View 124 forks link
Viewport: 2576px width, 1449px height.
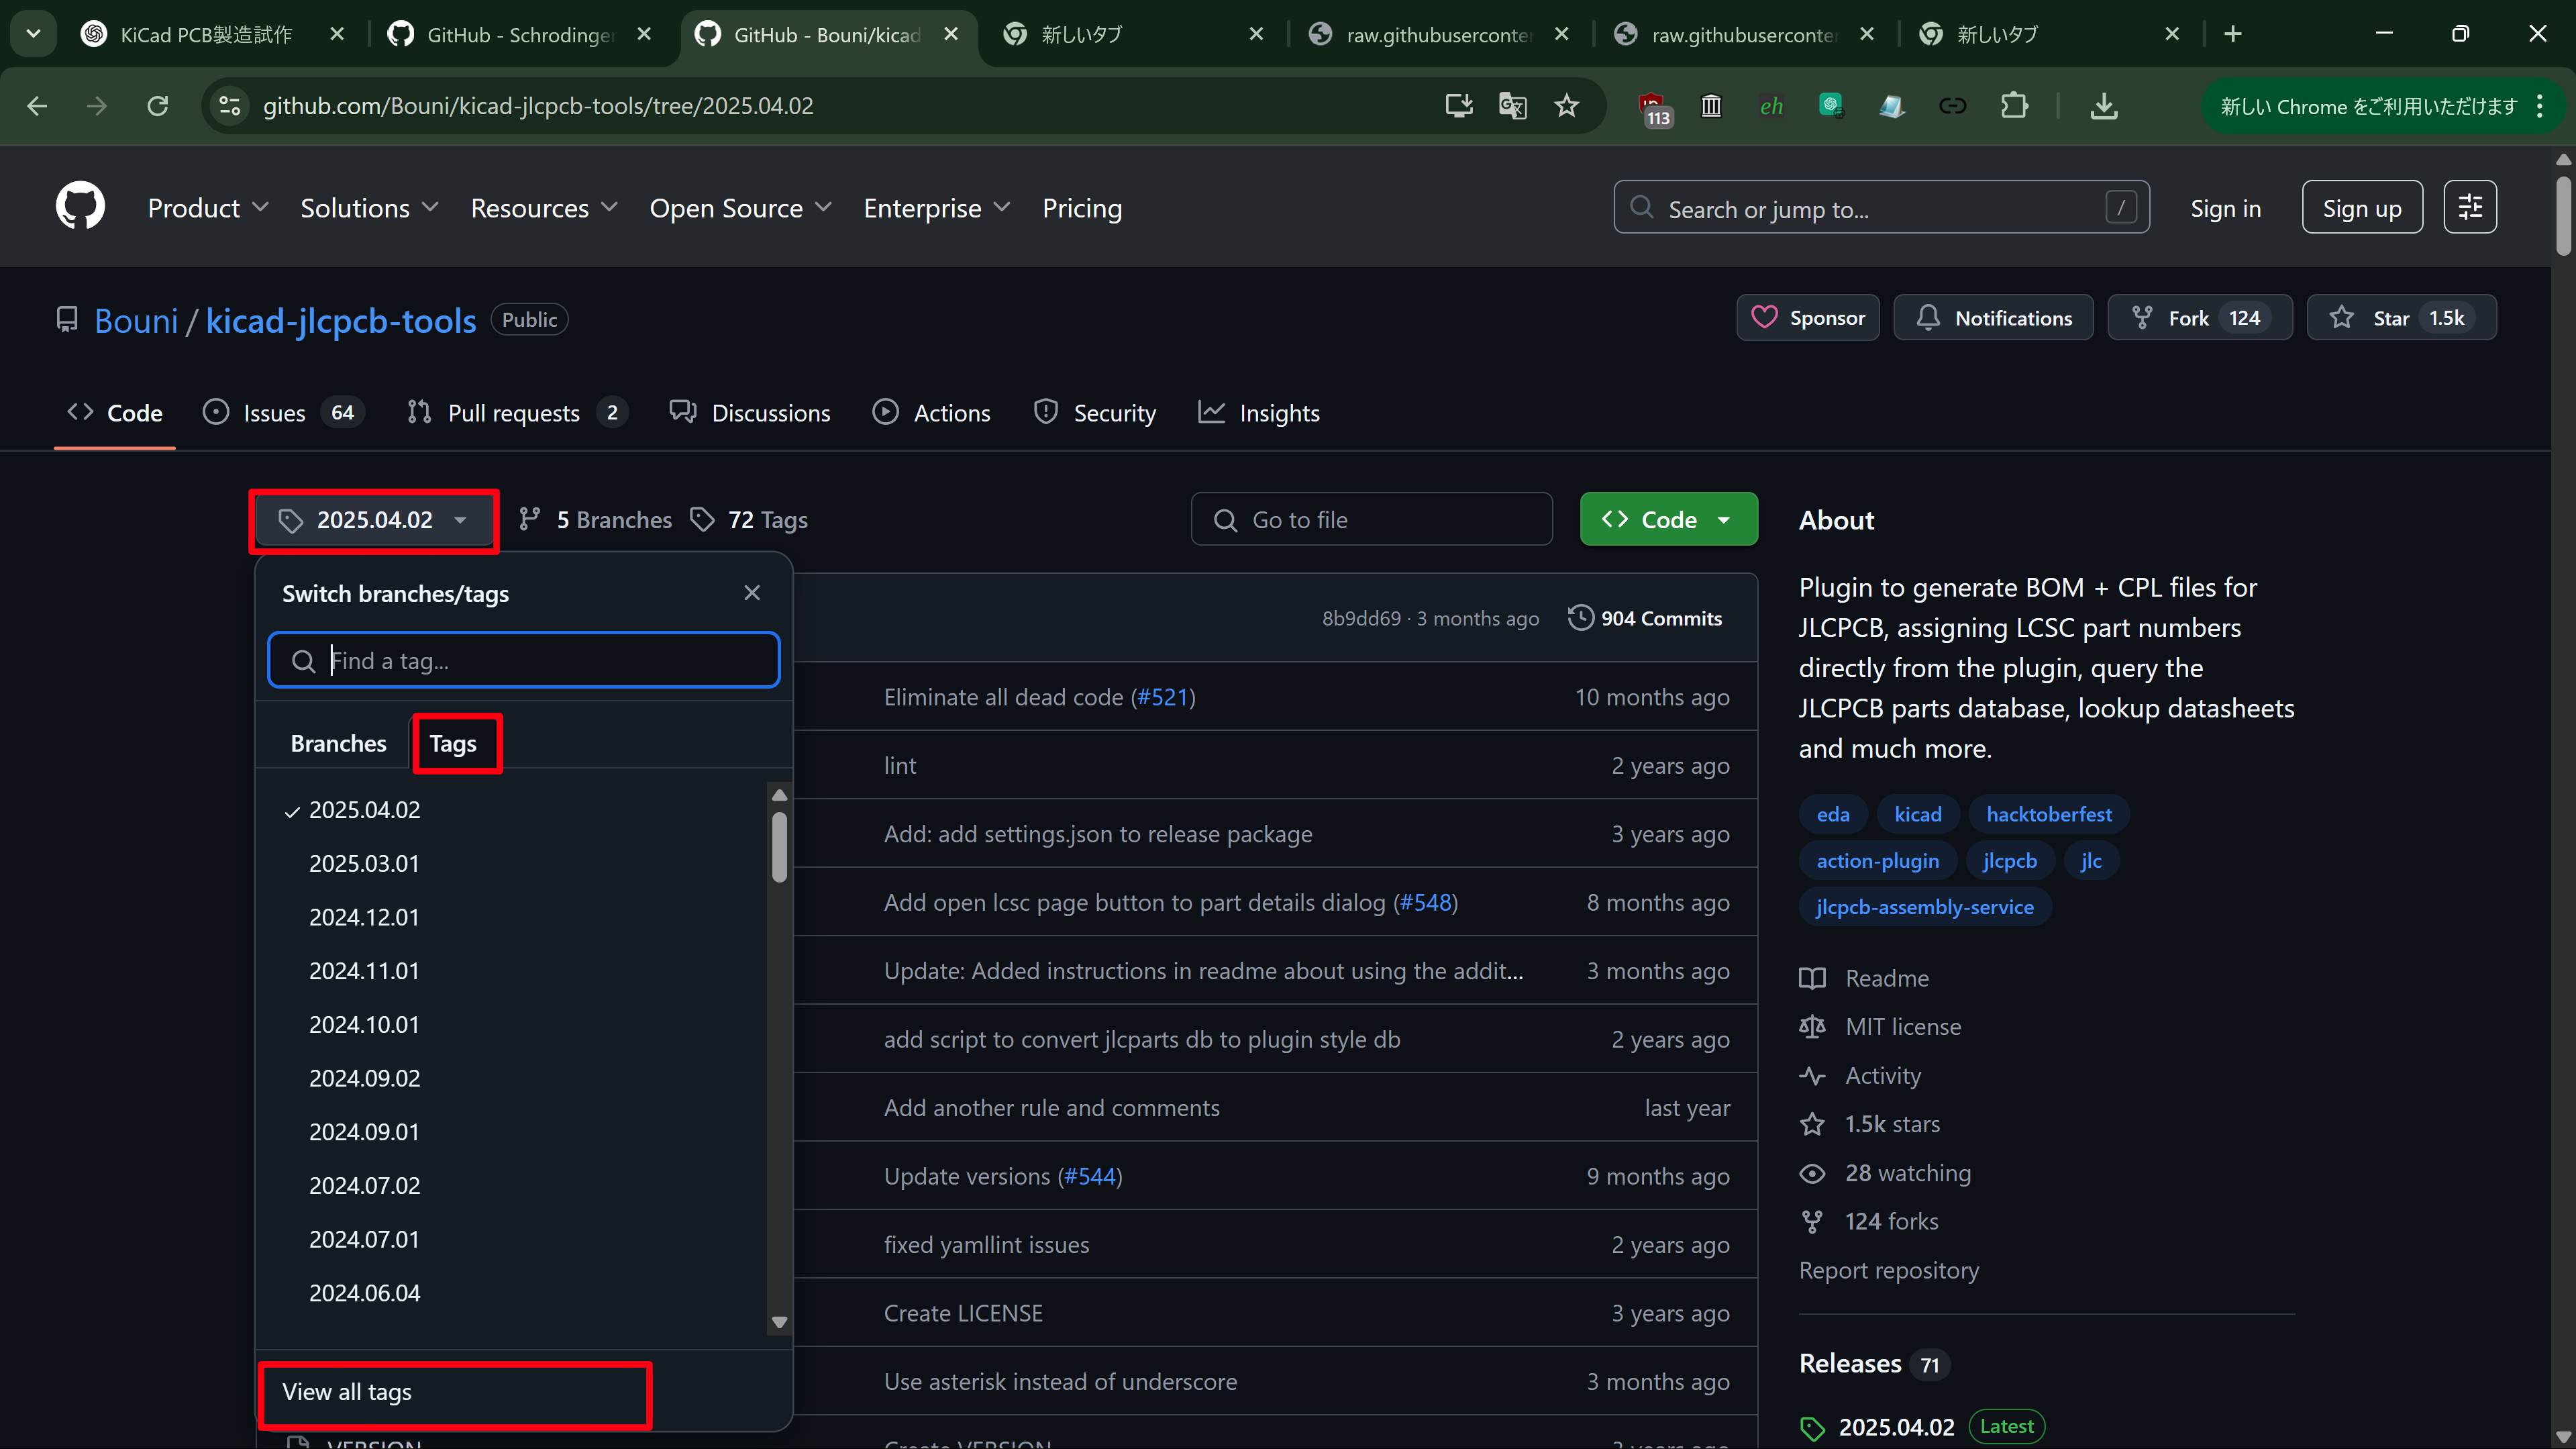(x=1869, y=1222)
